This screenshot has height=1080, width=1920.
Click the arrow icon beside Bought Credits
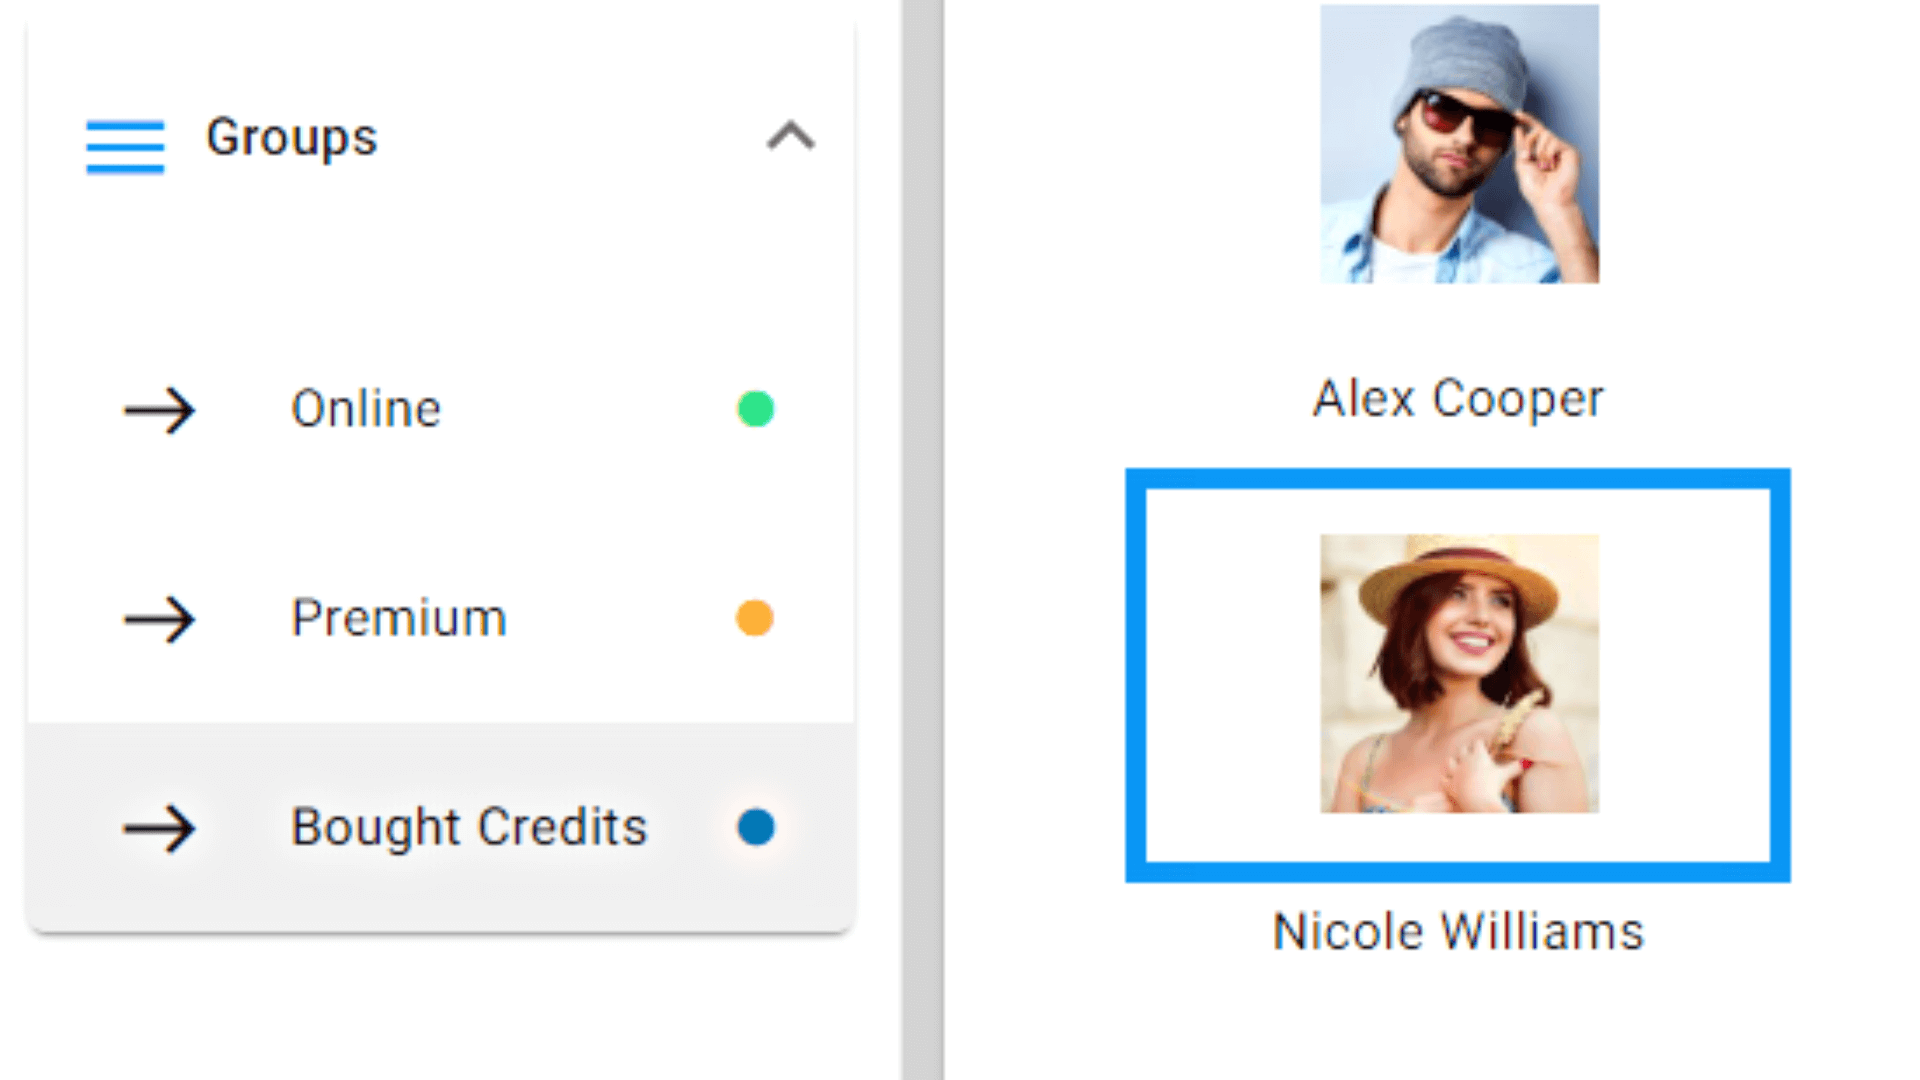(159, 828)
